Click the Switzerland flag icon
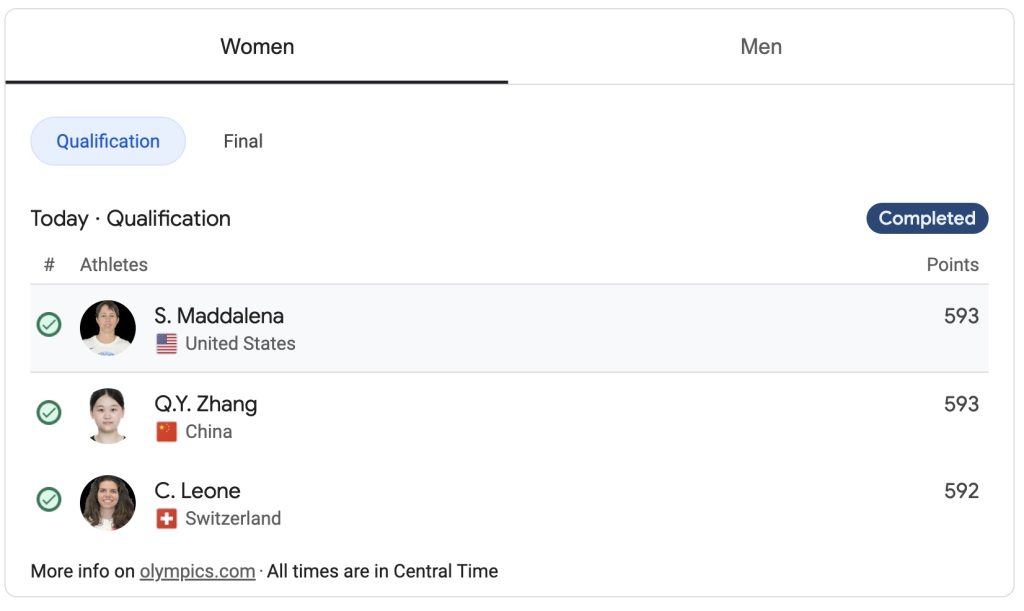1024x611 pixels. click(167, 519)
